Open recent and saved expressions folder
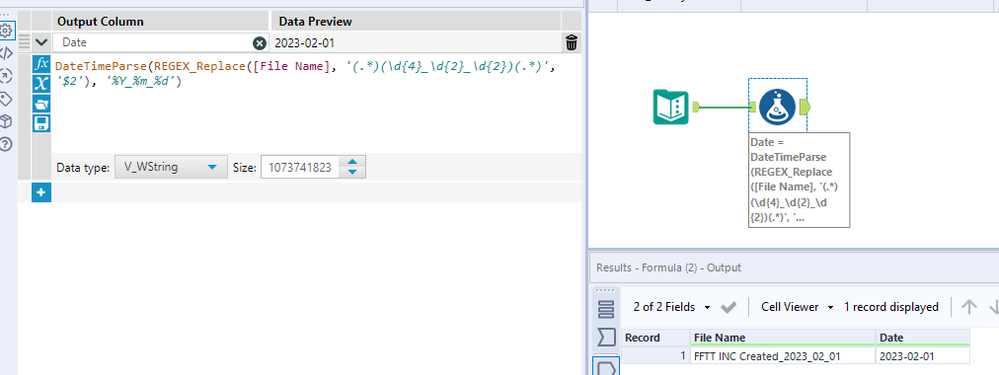The image size is (999, 375). (x=41, y=103)
